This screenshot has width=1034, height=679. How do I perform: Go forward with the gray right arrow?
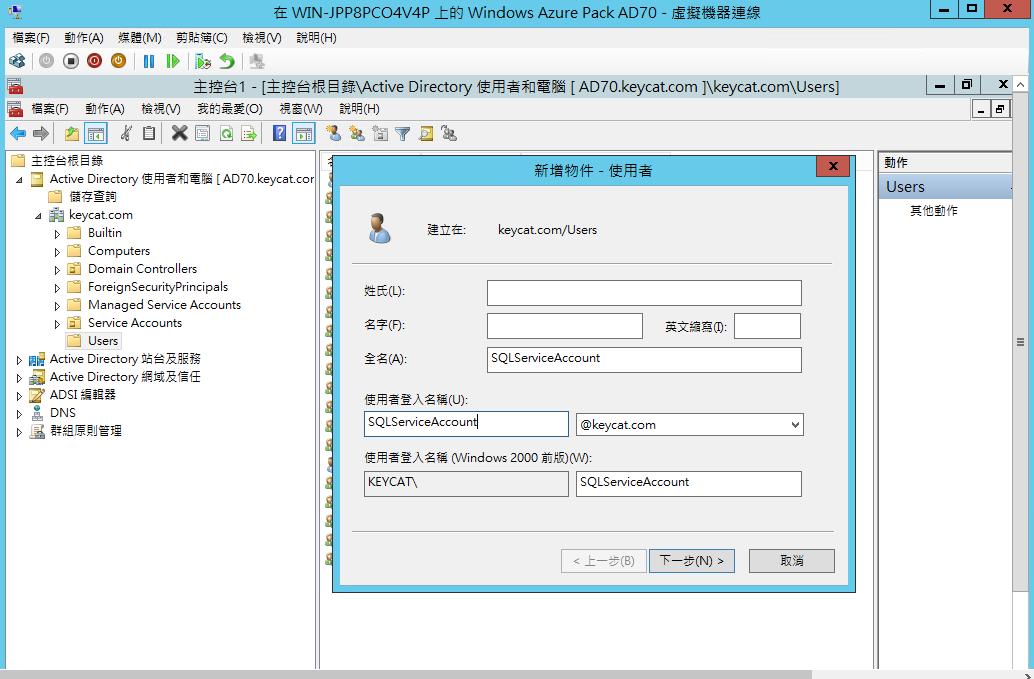41,134
